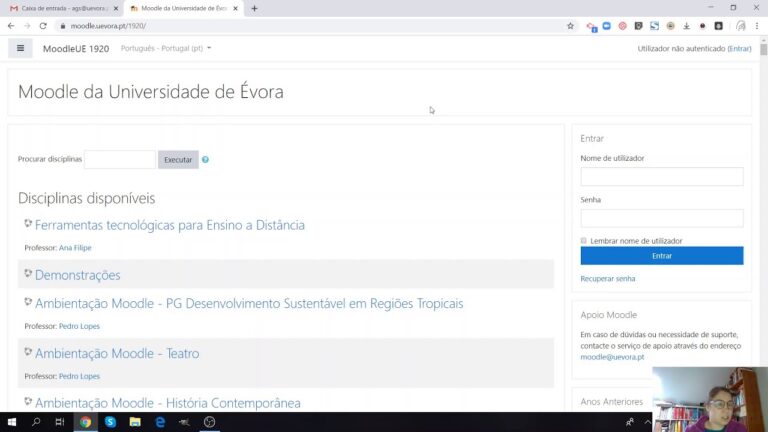768x432 pixels.
Task: Show hidden system tray icons
Action: click(x=648, y=422)
